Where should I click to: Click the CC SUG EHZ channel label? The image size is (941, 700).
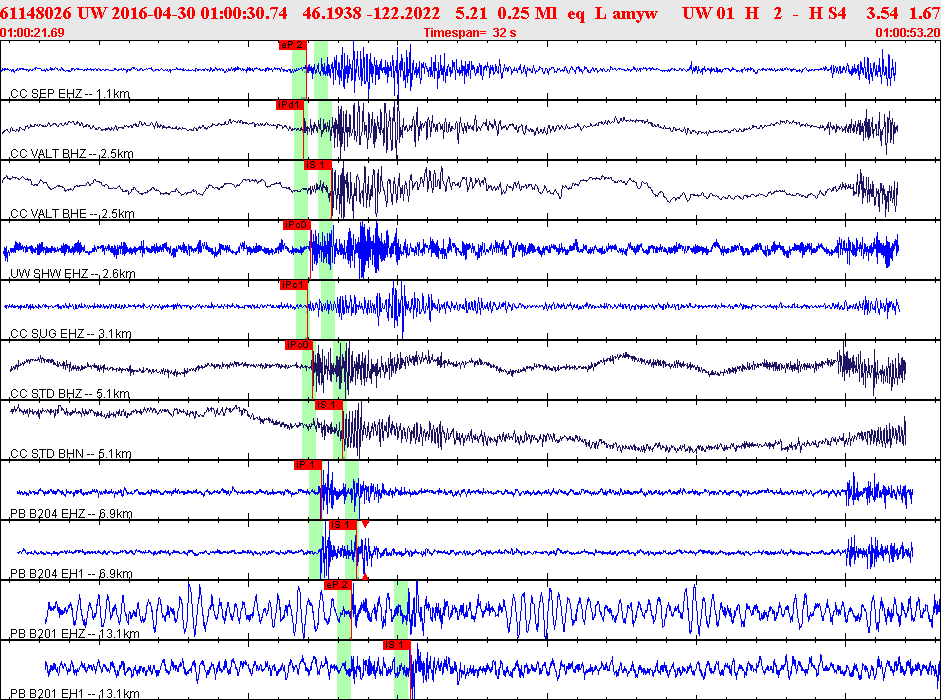[70, 334]
